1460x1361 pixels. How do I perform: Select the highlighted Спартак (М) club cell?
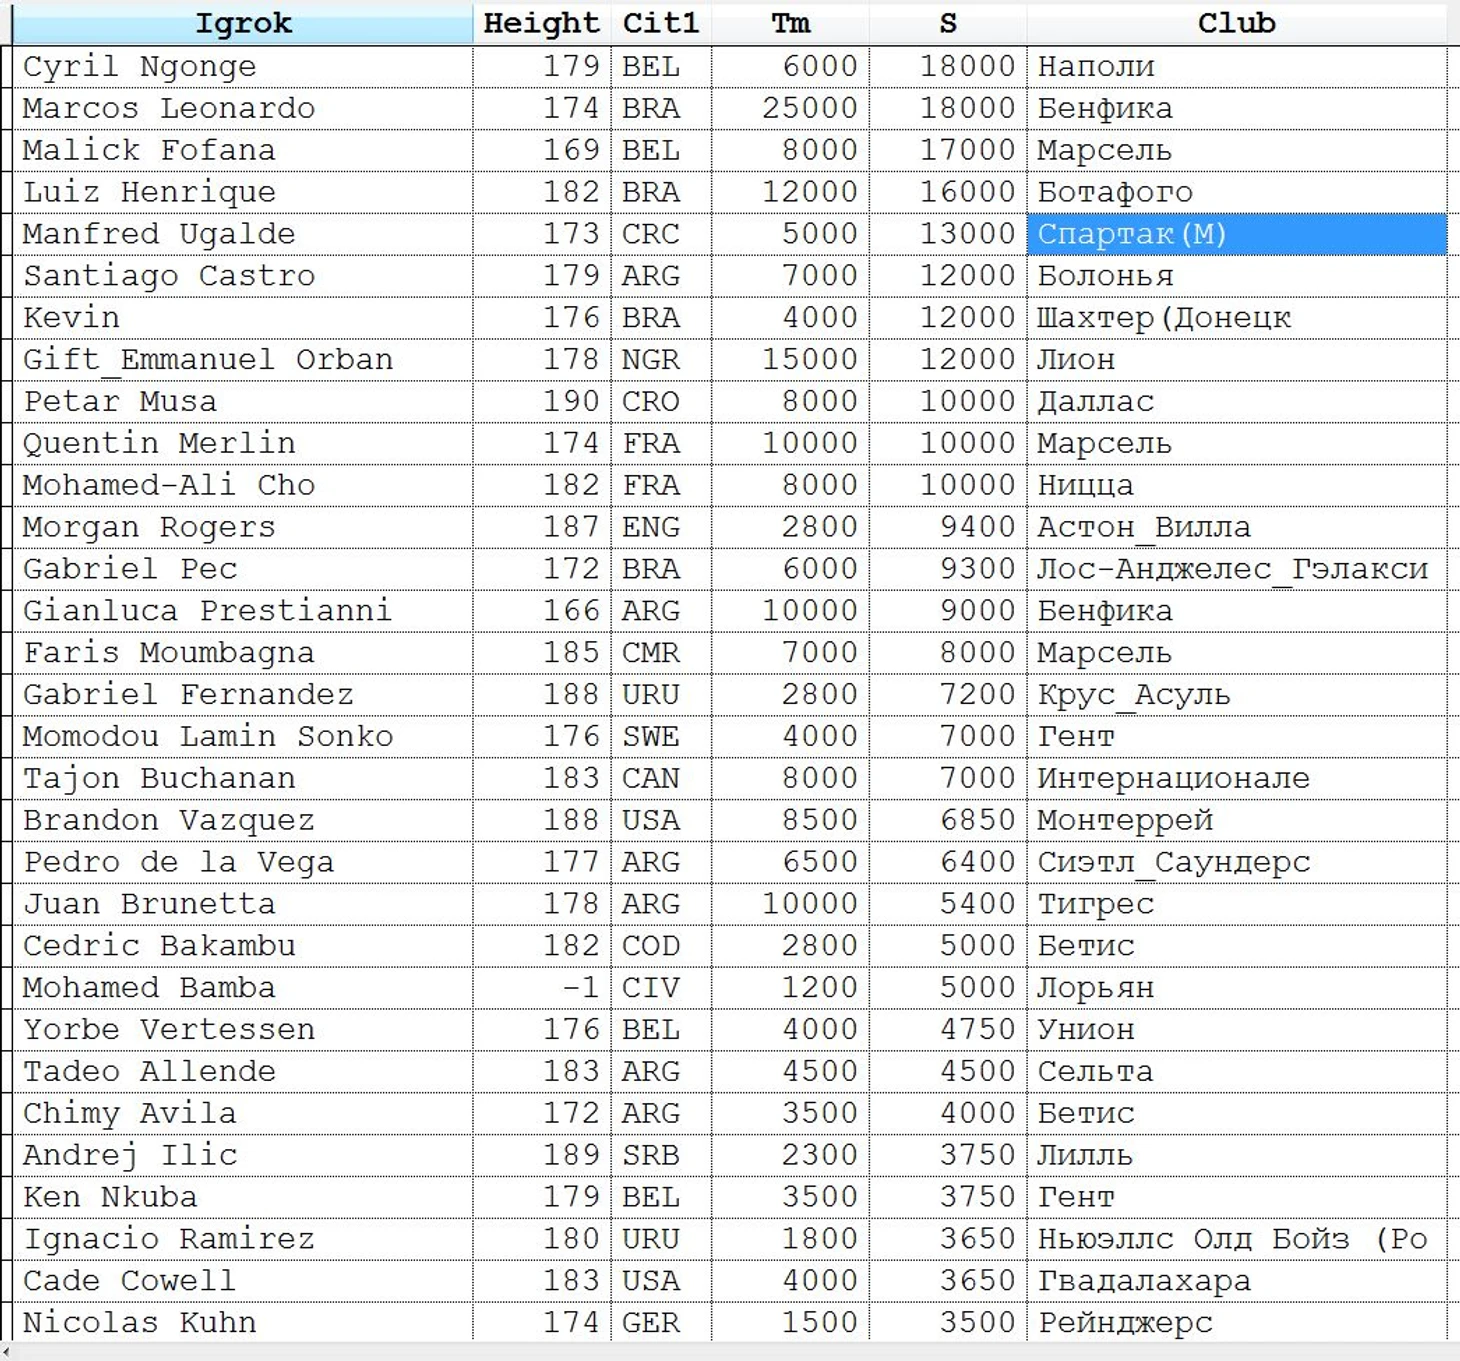coord(1236,234)
